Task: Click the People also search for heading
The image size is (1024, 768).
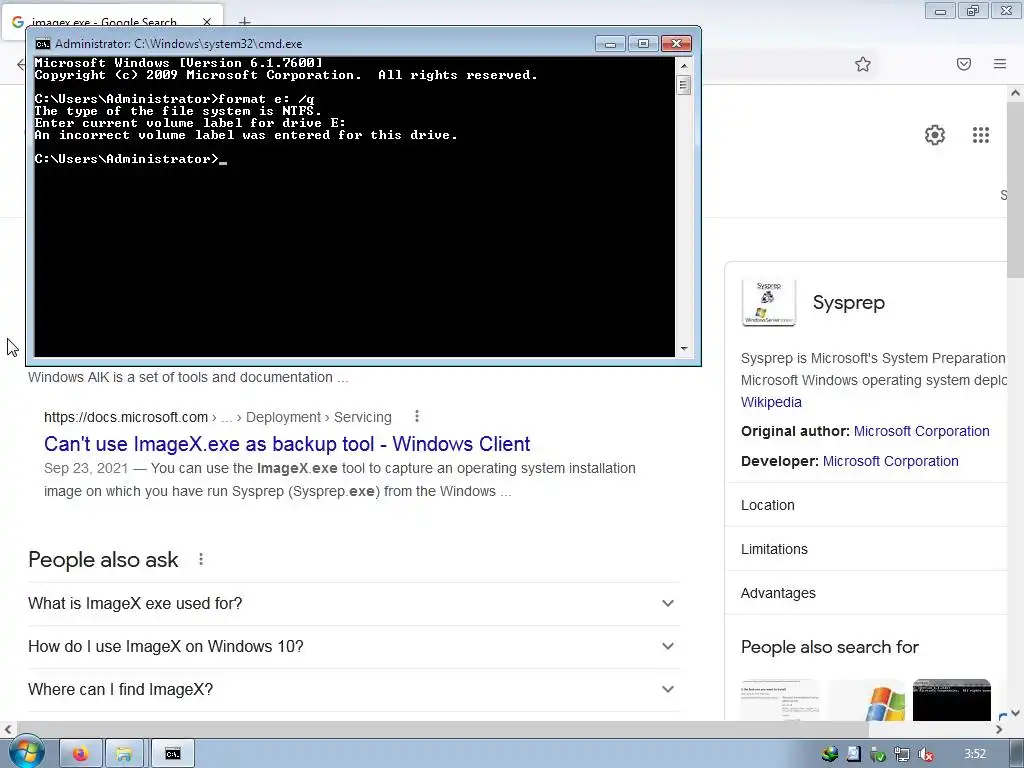Action: pos(829,647)
